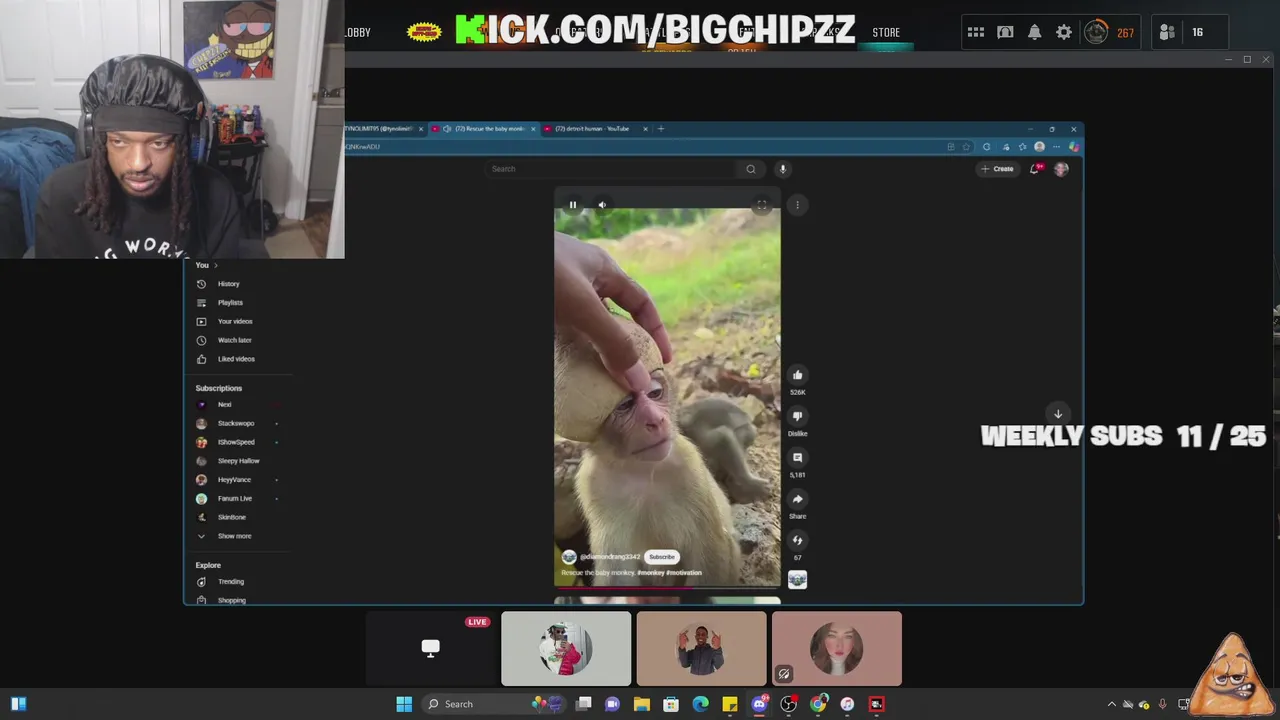Image resolution: width=1280 pixels, height=720 pixels.
Task: Open the browser three-dot settings menu
Action: coord(1056,147)
